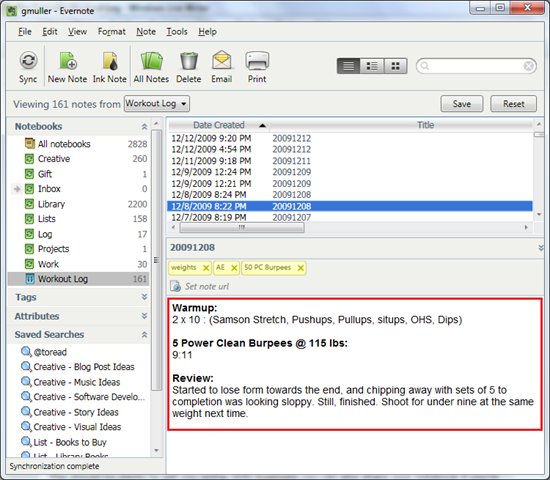This screenshot has height=480, width=550.
Task: Run Creative - Music Ideas search
Action: tap(71, 382)
